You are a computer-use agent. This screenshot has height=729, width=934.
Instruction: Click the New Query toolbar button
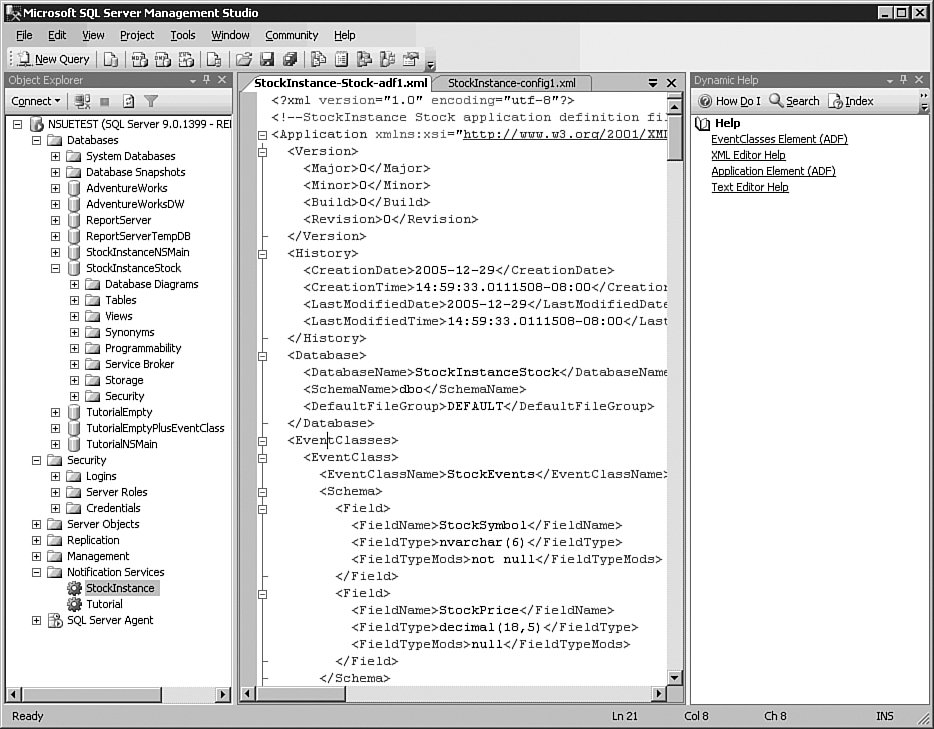[x=53, y=59]
